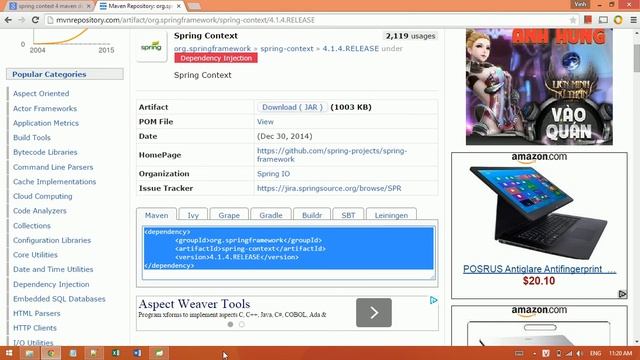Select second carousel dot in Aspect Weaver ad

242,324
